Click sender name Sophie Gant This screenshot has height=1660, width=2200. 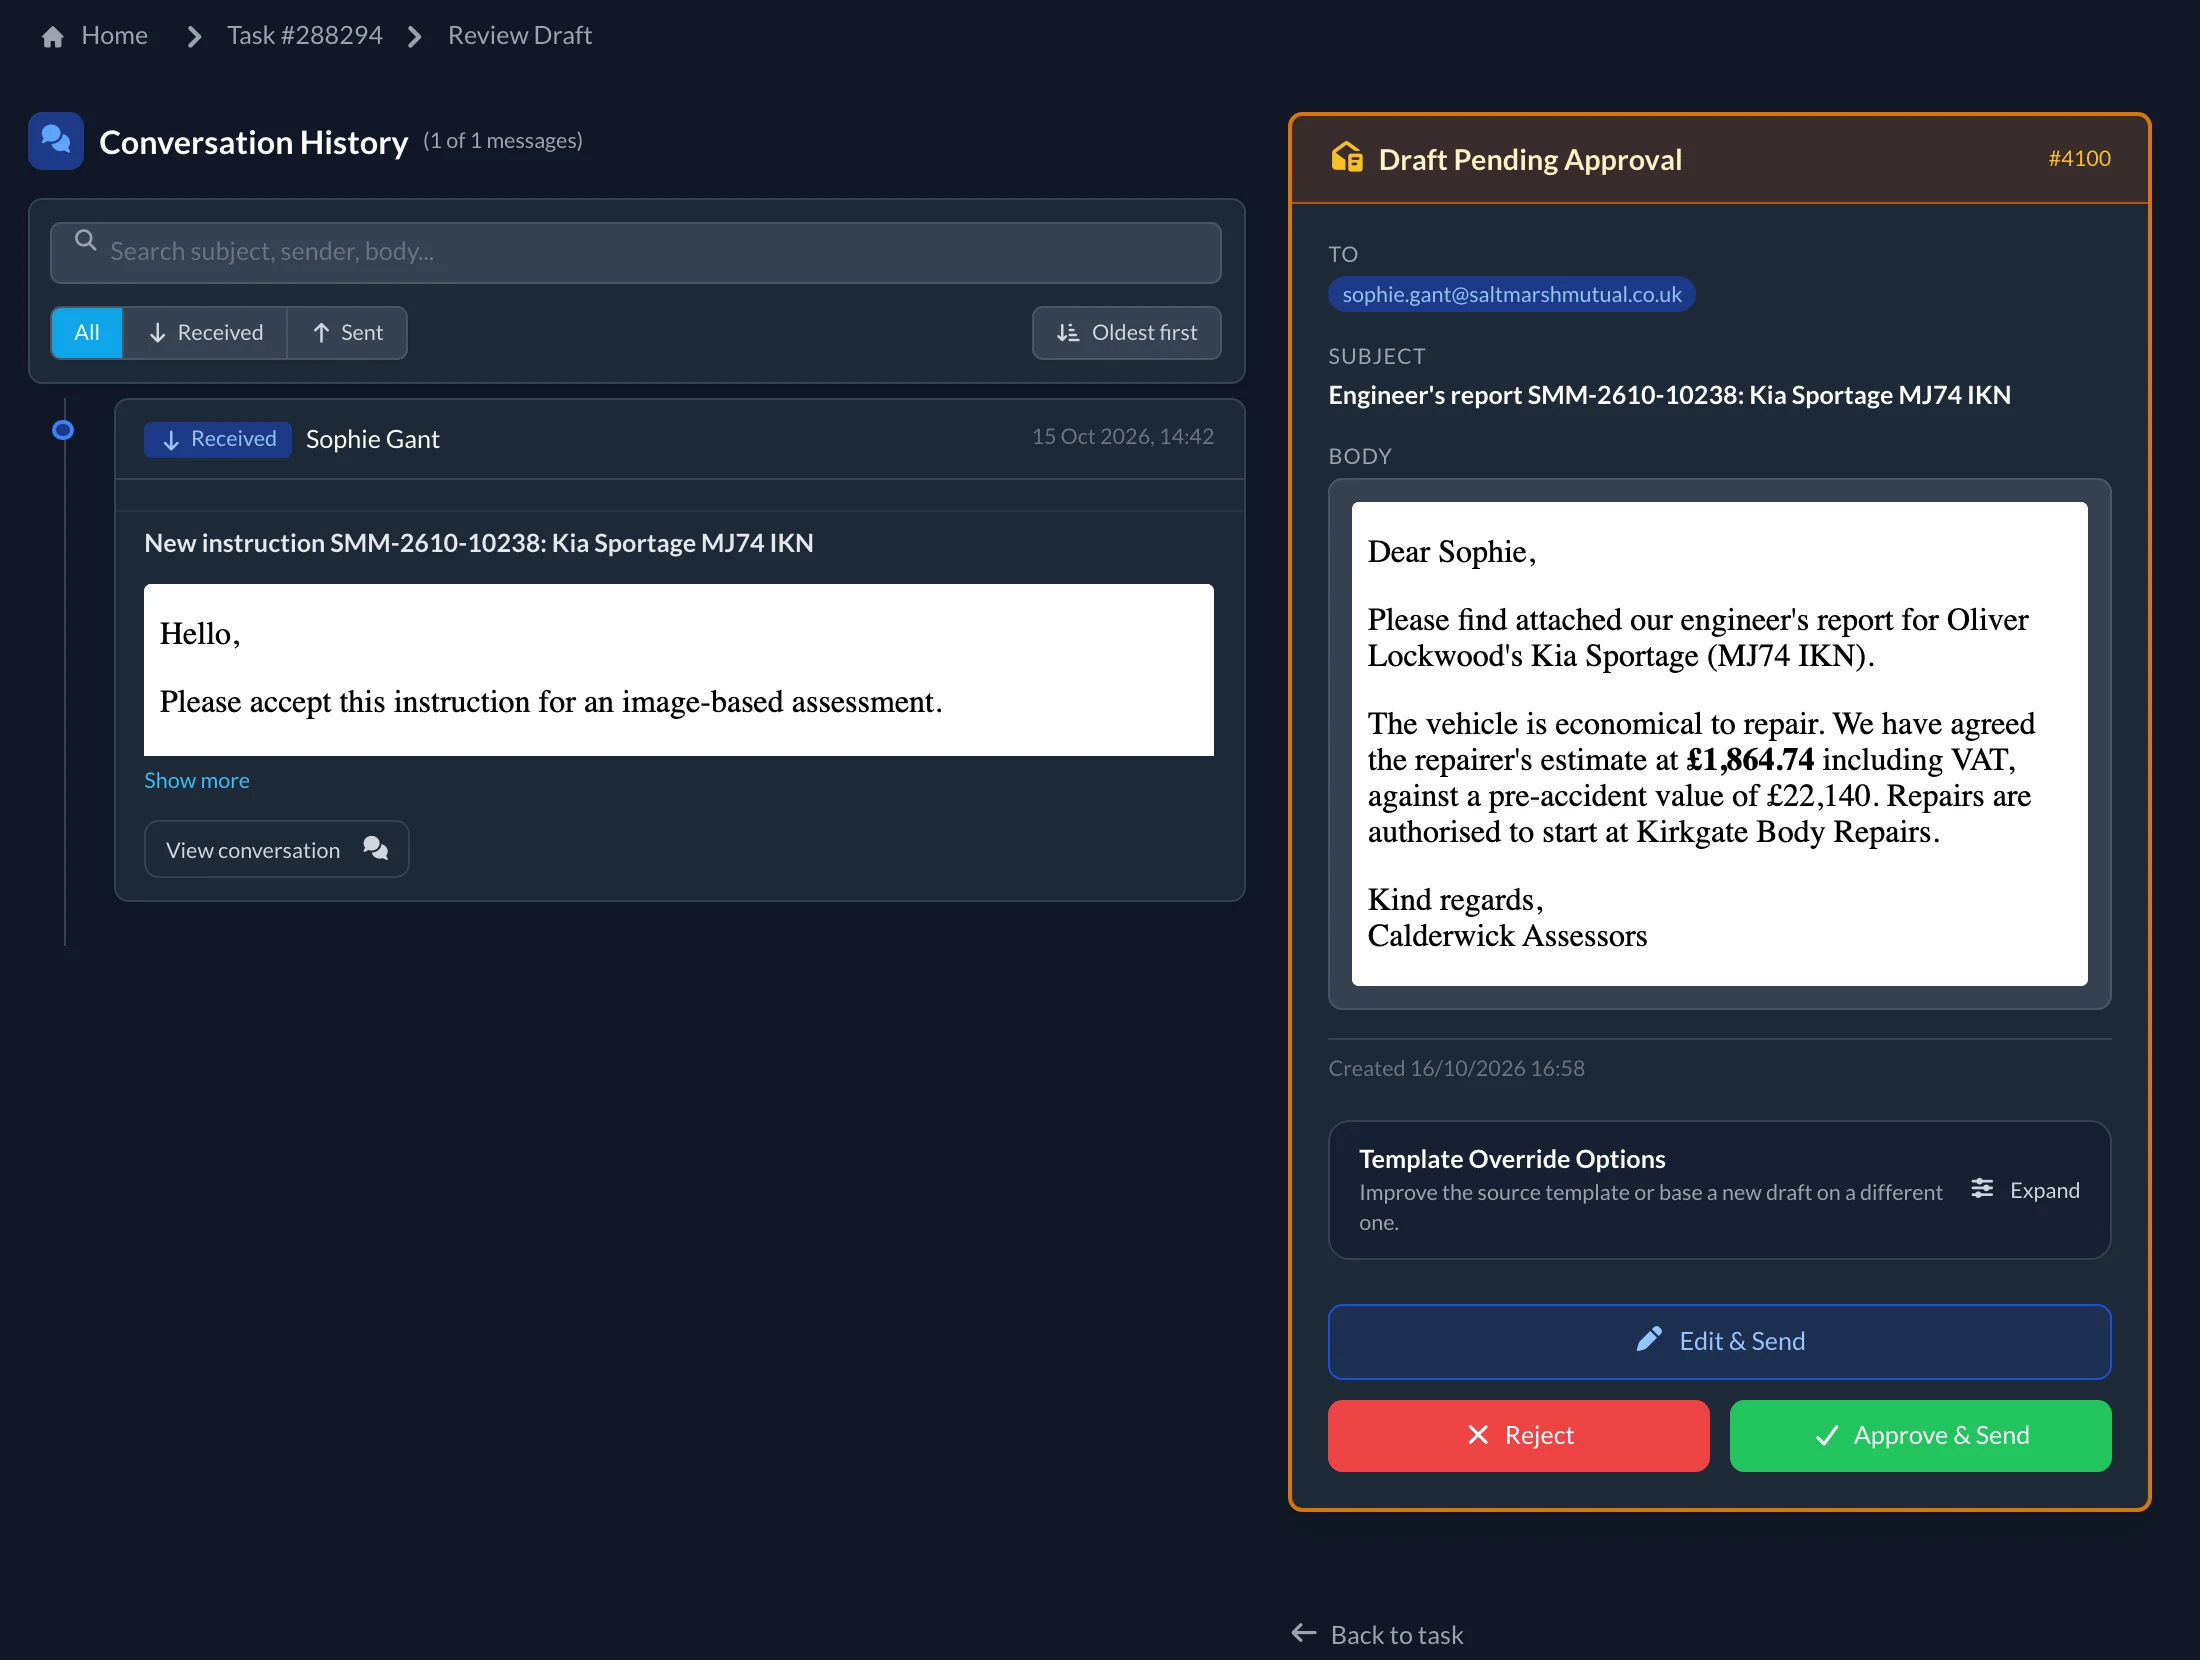[x=372, y=439]
